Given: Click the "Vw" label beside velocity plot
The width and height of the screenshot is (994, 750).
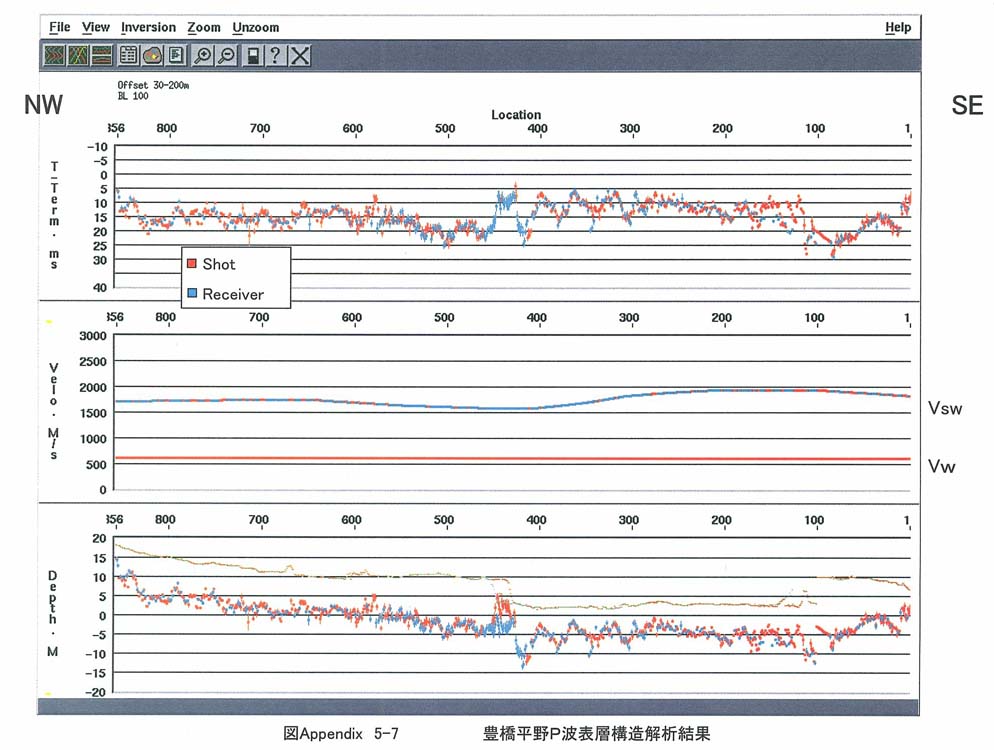Looking at the screenshot, I should 941,467.
